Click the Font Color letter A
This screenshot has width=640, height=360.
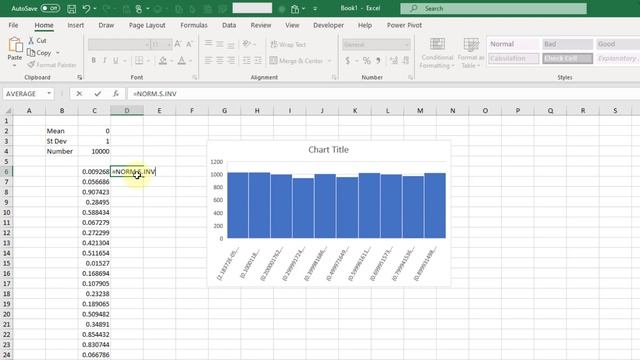(182, 60)
